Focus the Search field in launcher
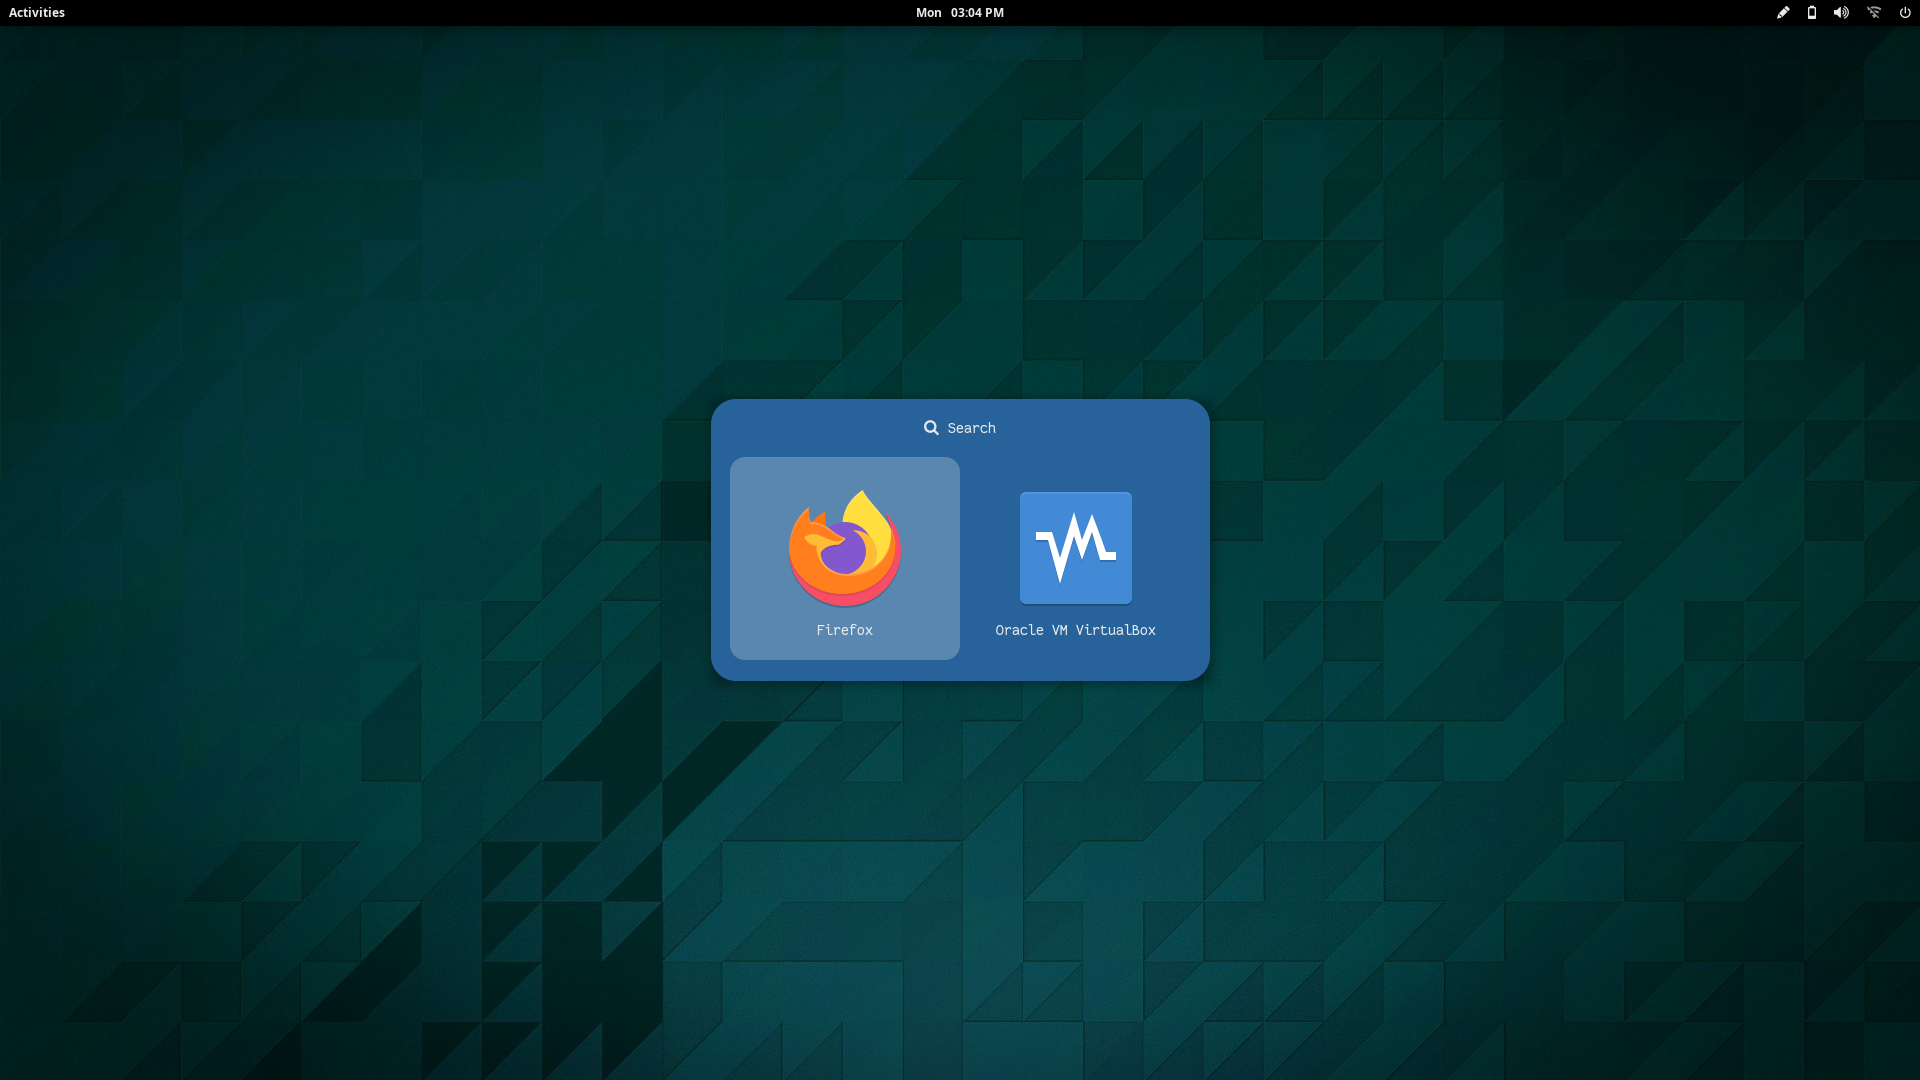The height and width of the screenshot is (1080, 1920). (959, 428)
